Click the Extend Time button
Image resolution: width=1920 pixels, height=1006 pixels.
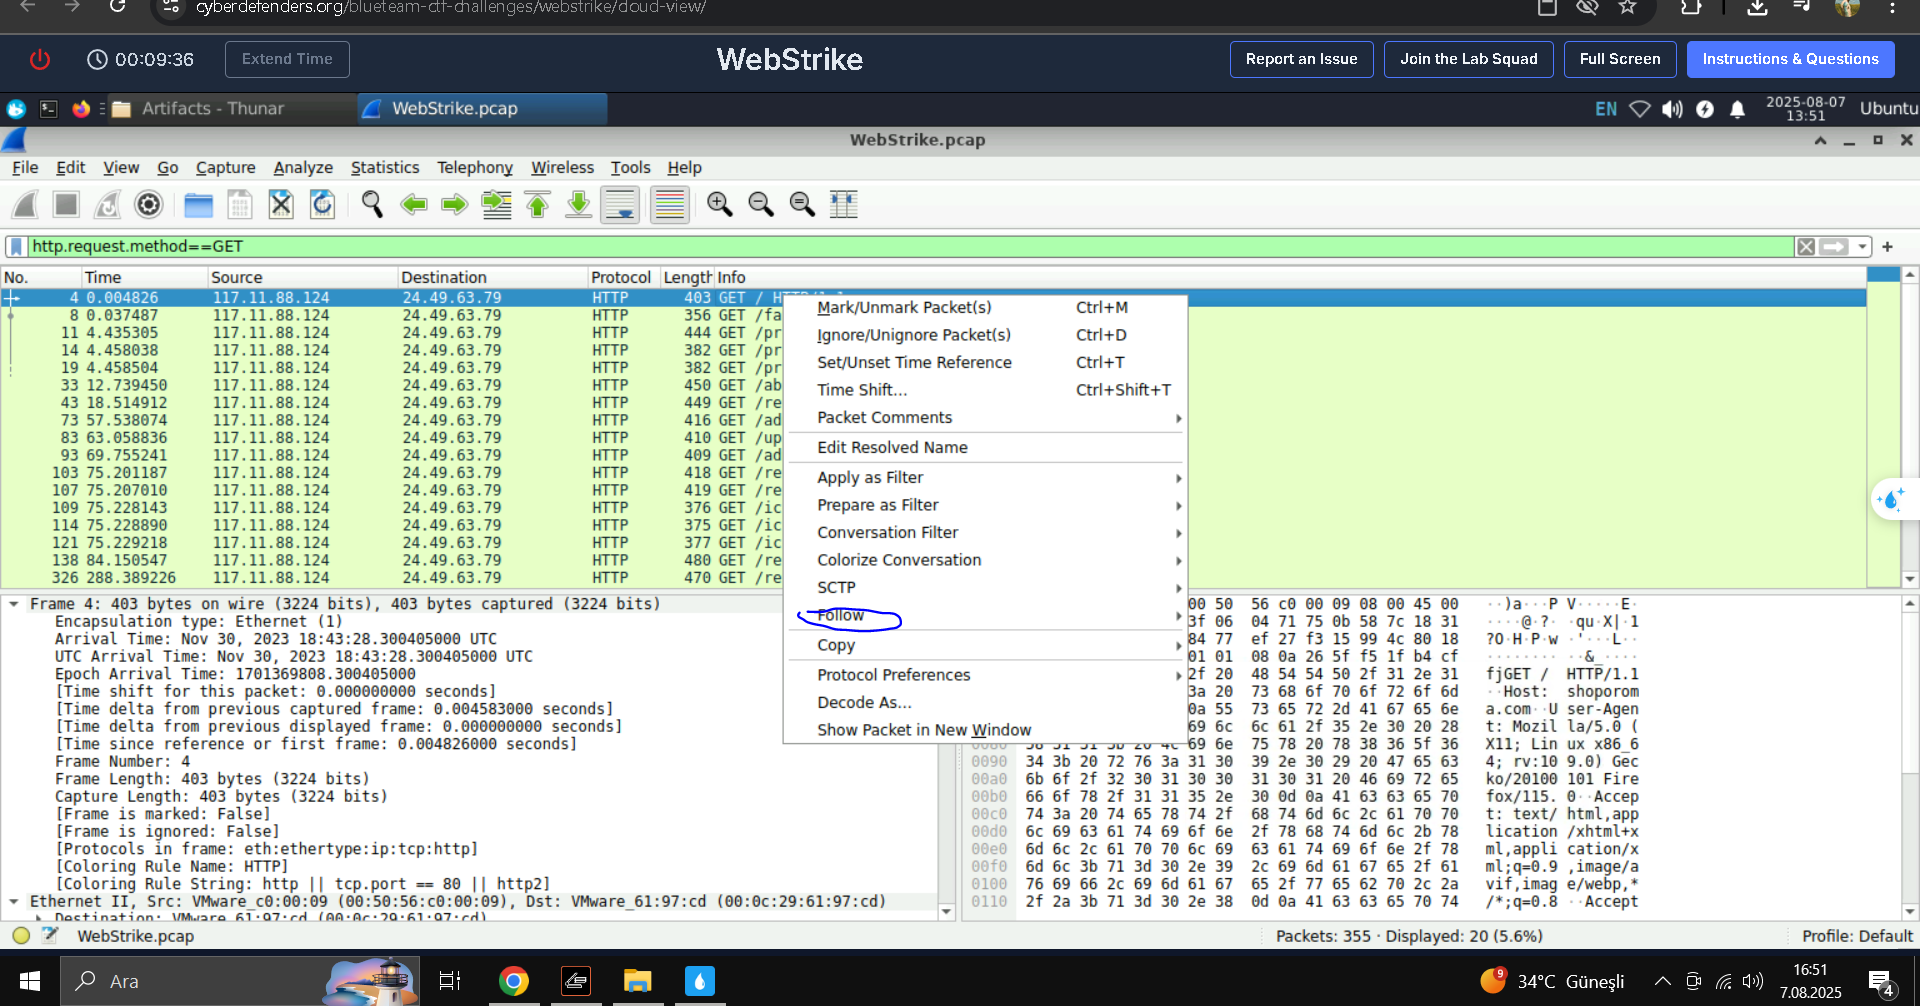pyautogui.click(x=287, y=59)
